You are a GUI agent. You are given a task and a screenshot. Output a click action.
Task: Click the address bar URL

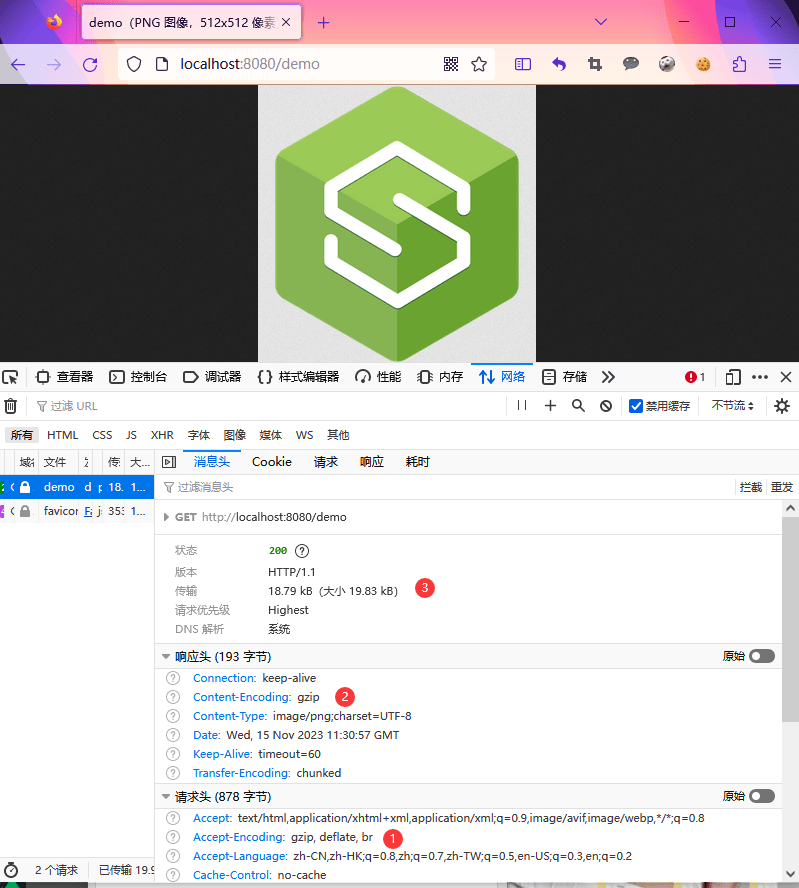(x=249, y=64)
